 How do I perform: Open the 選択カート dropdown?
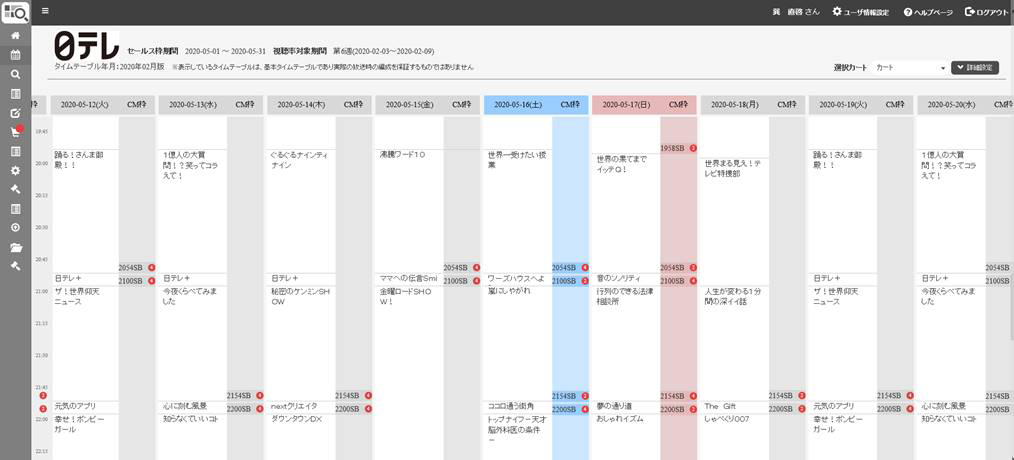[x=908, y=68]
